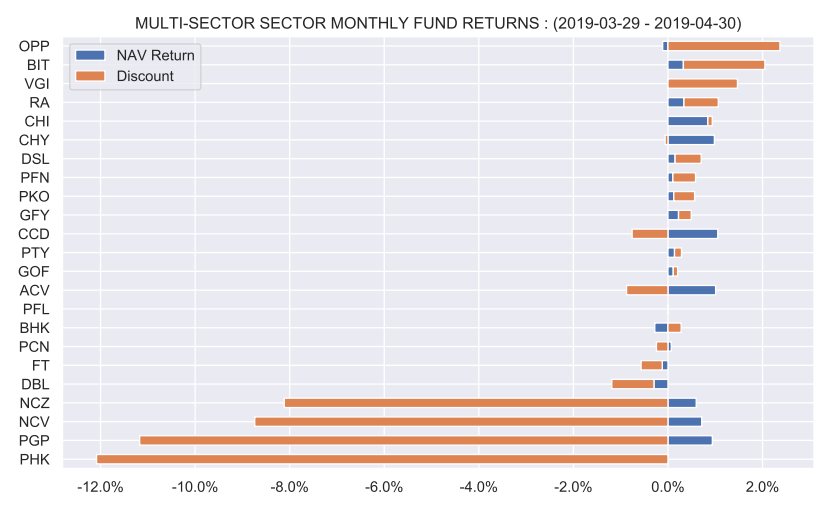This screenshot has height=524, width=828.
Task: Click the OPP orange discount bar
Action: click(x=723, y=46)
